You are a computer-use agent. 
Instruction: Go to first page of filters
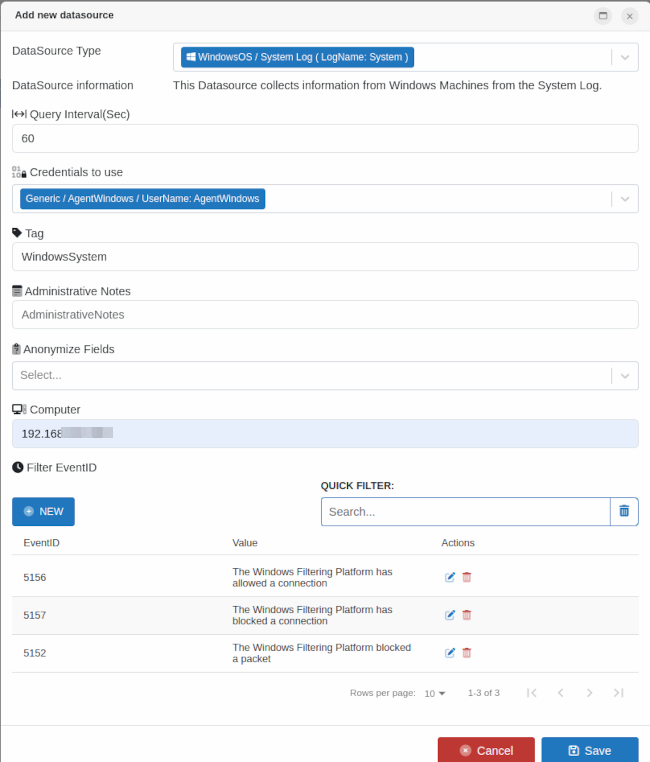pyautogui.click(x=531, y=693)
